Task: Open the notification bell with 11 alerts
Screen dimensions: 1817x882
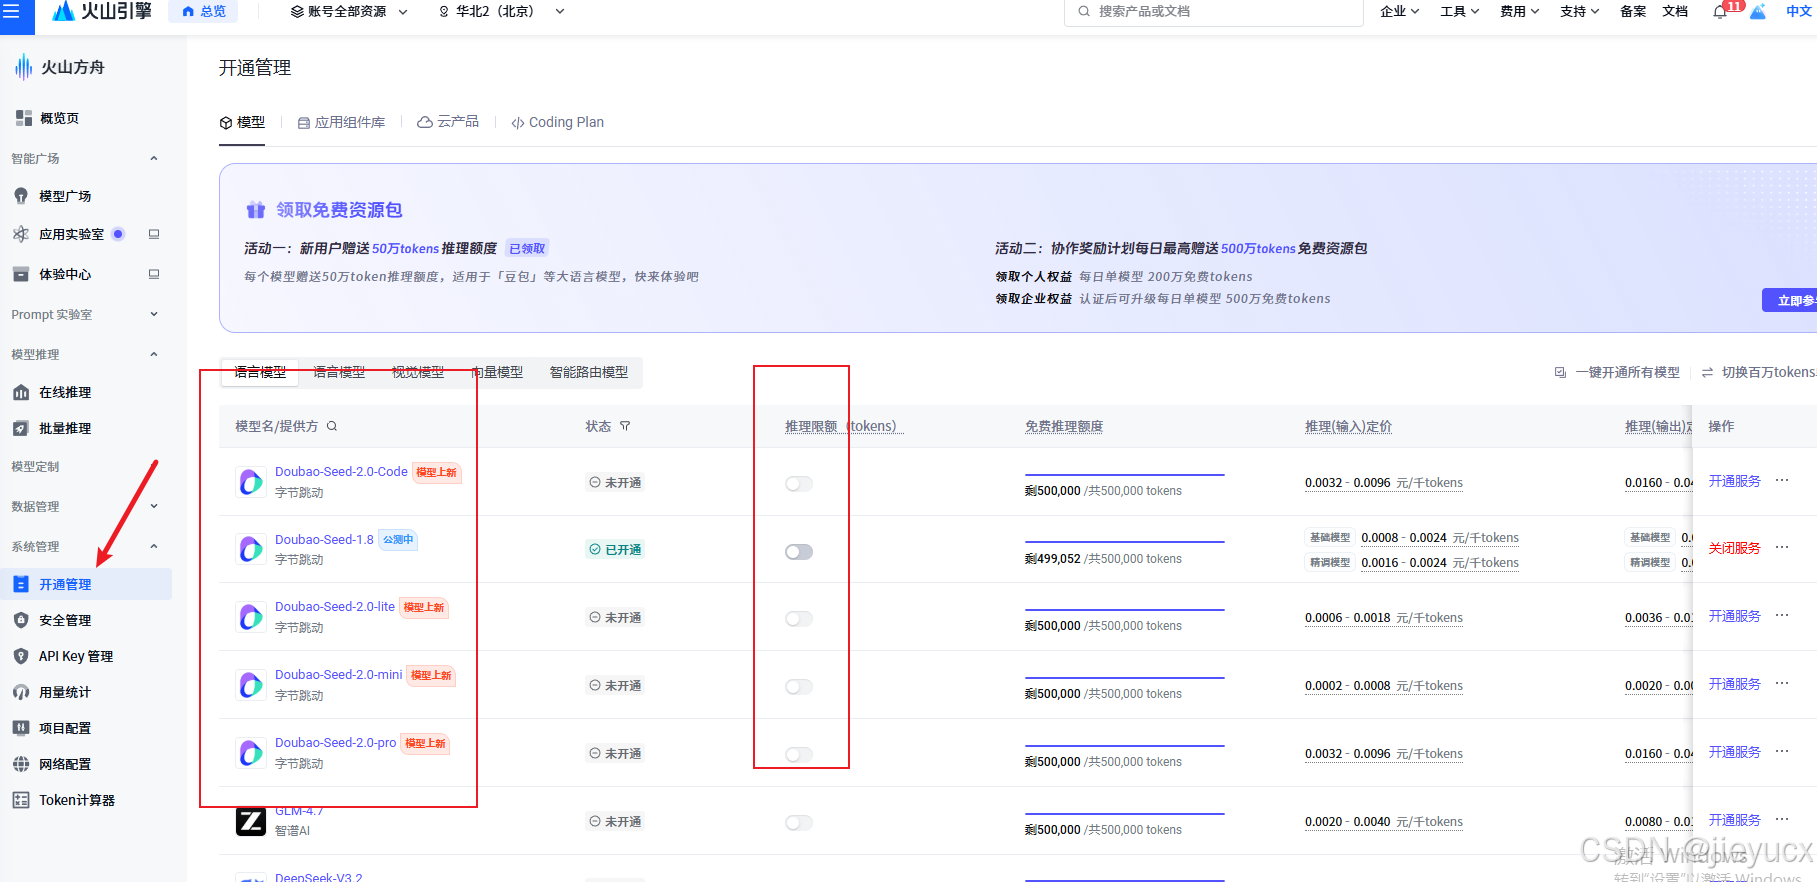Action: [1720, 12]
